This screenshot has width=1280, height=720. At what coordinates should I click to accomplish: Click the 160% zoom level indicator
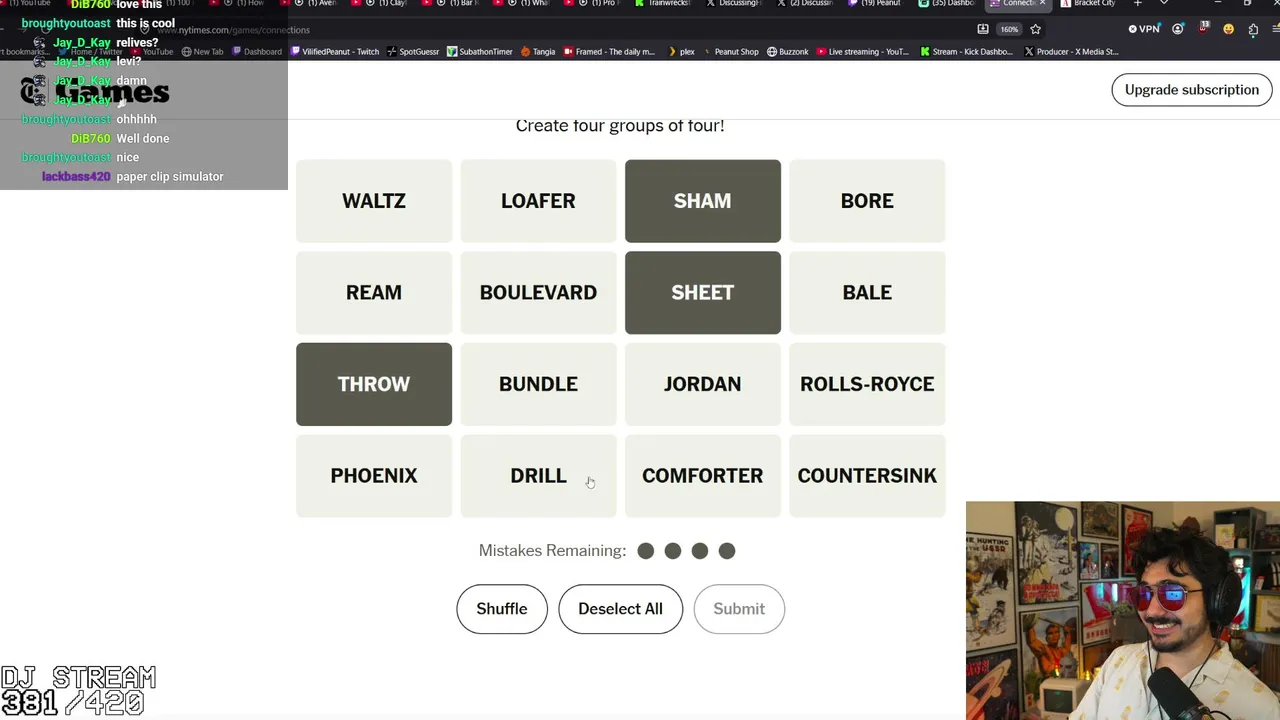(1010, 30)
